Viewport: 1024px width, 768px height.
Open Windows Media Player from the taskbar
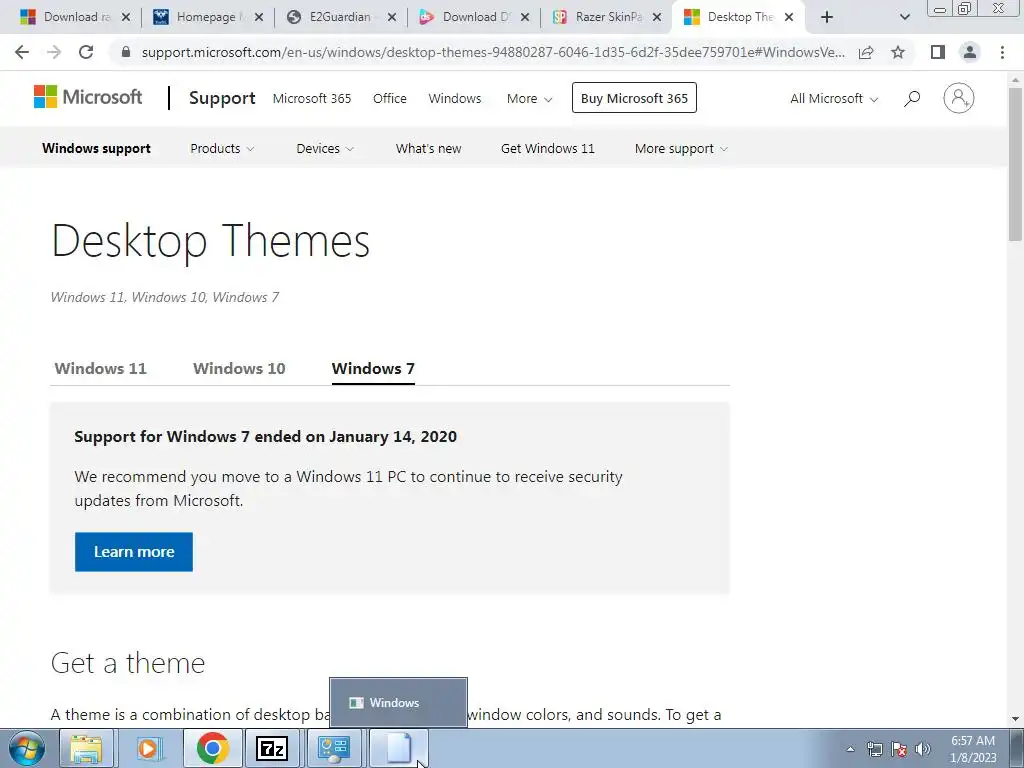[x=149, y=748]
